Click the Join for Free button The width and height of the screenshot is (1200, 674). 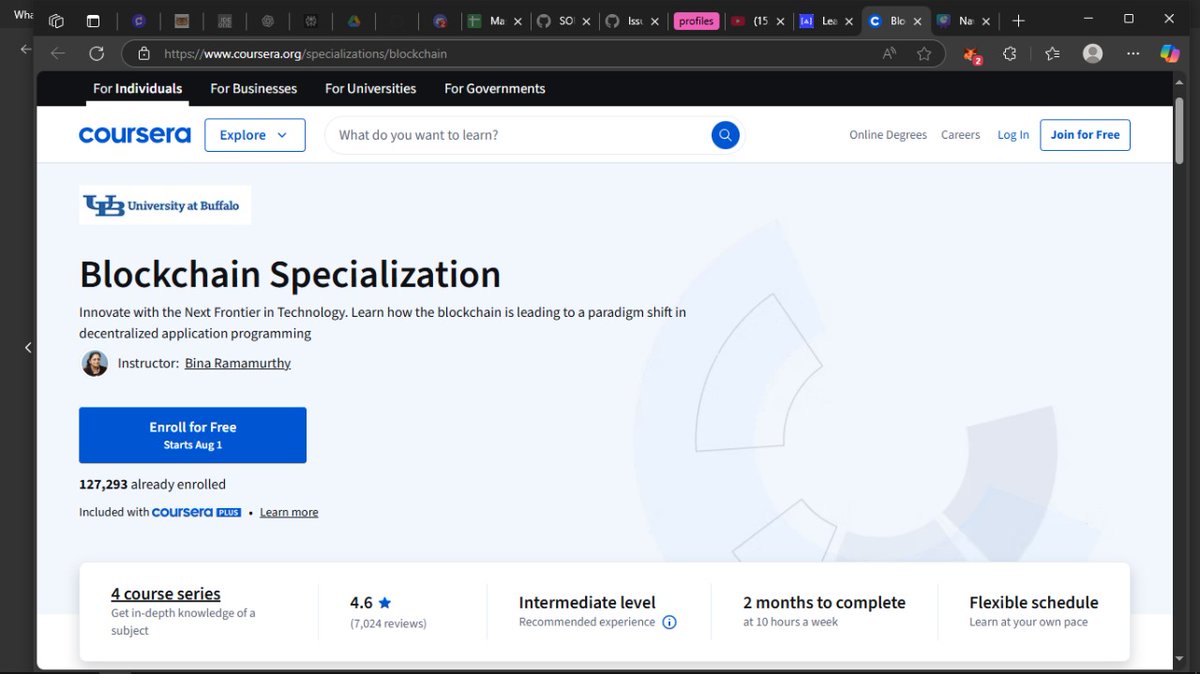tap(1085, 135)
